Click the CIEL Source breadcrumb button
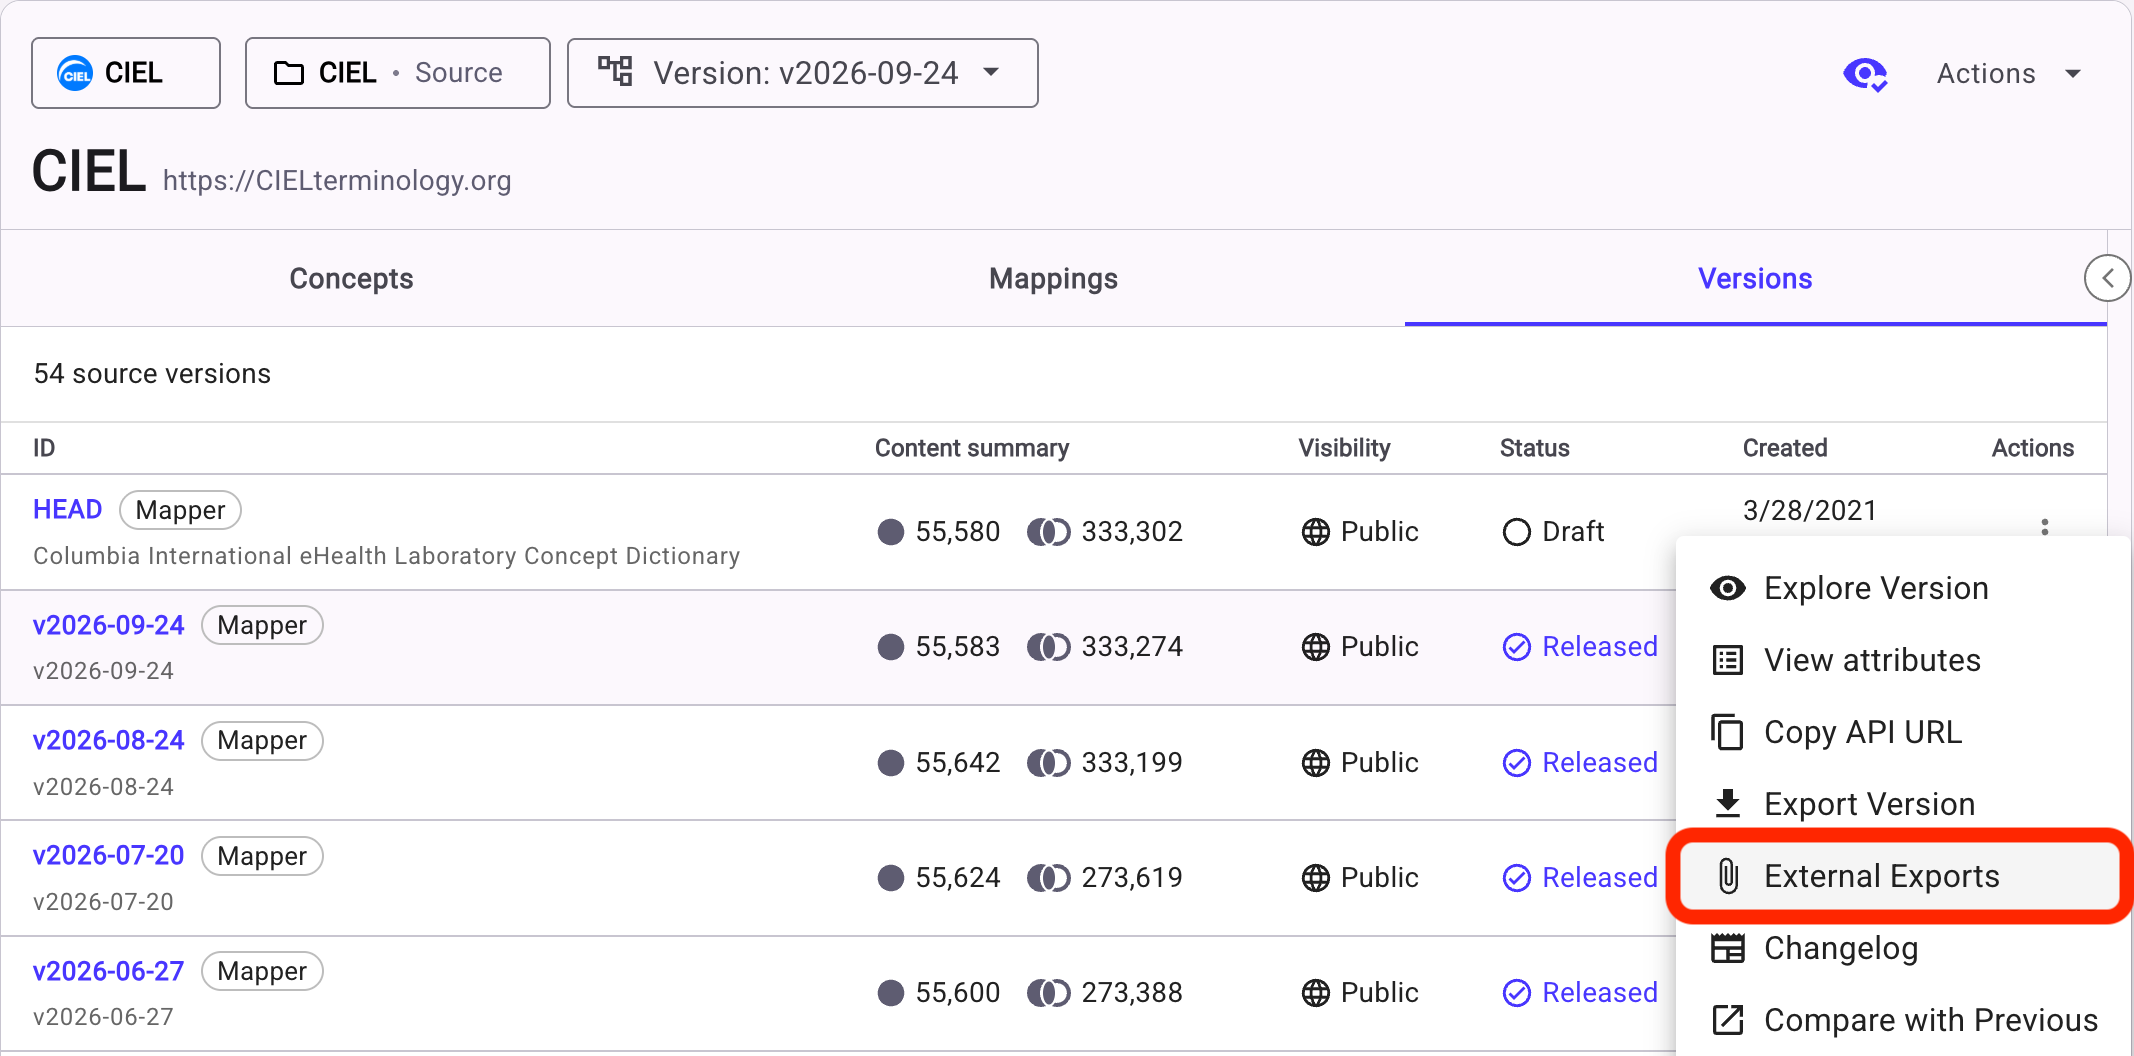 tap(398, 73)
